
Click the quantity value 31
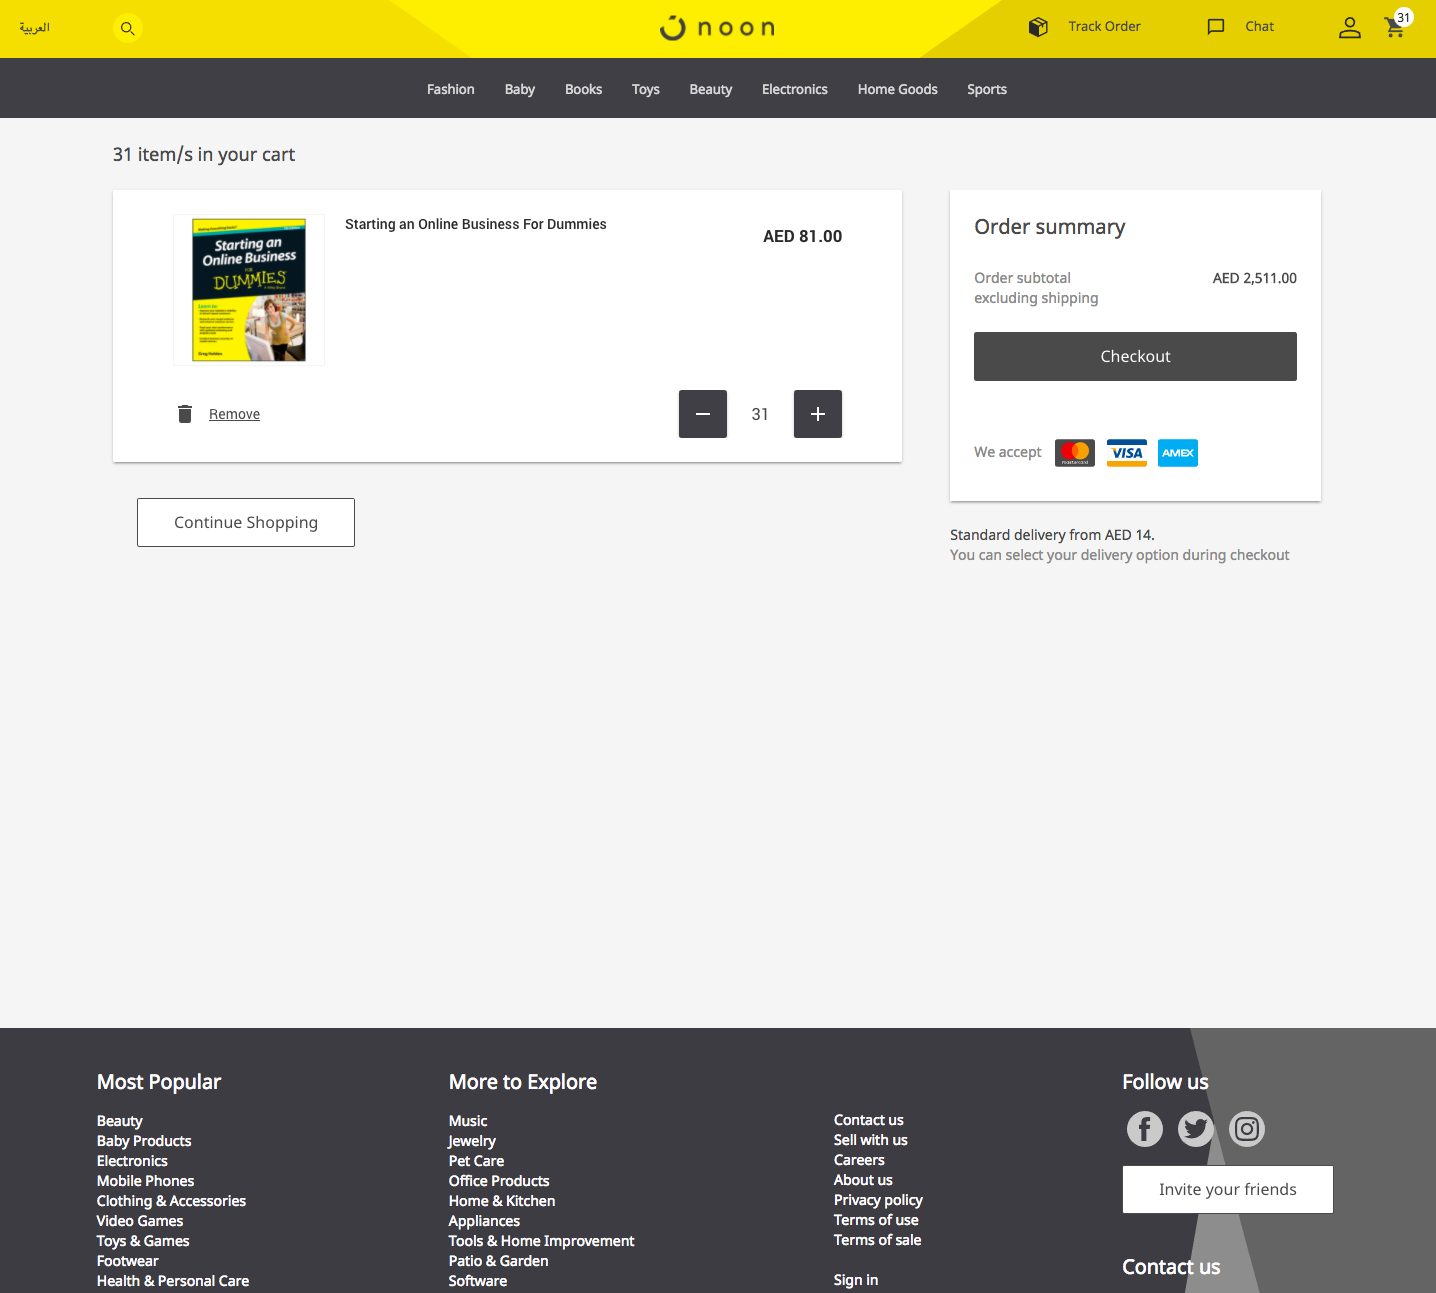pos(760,414)
